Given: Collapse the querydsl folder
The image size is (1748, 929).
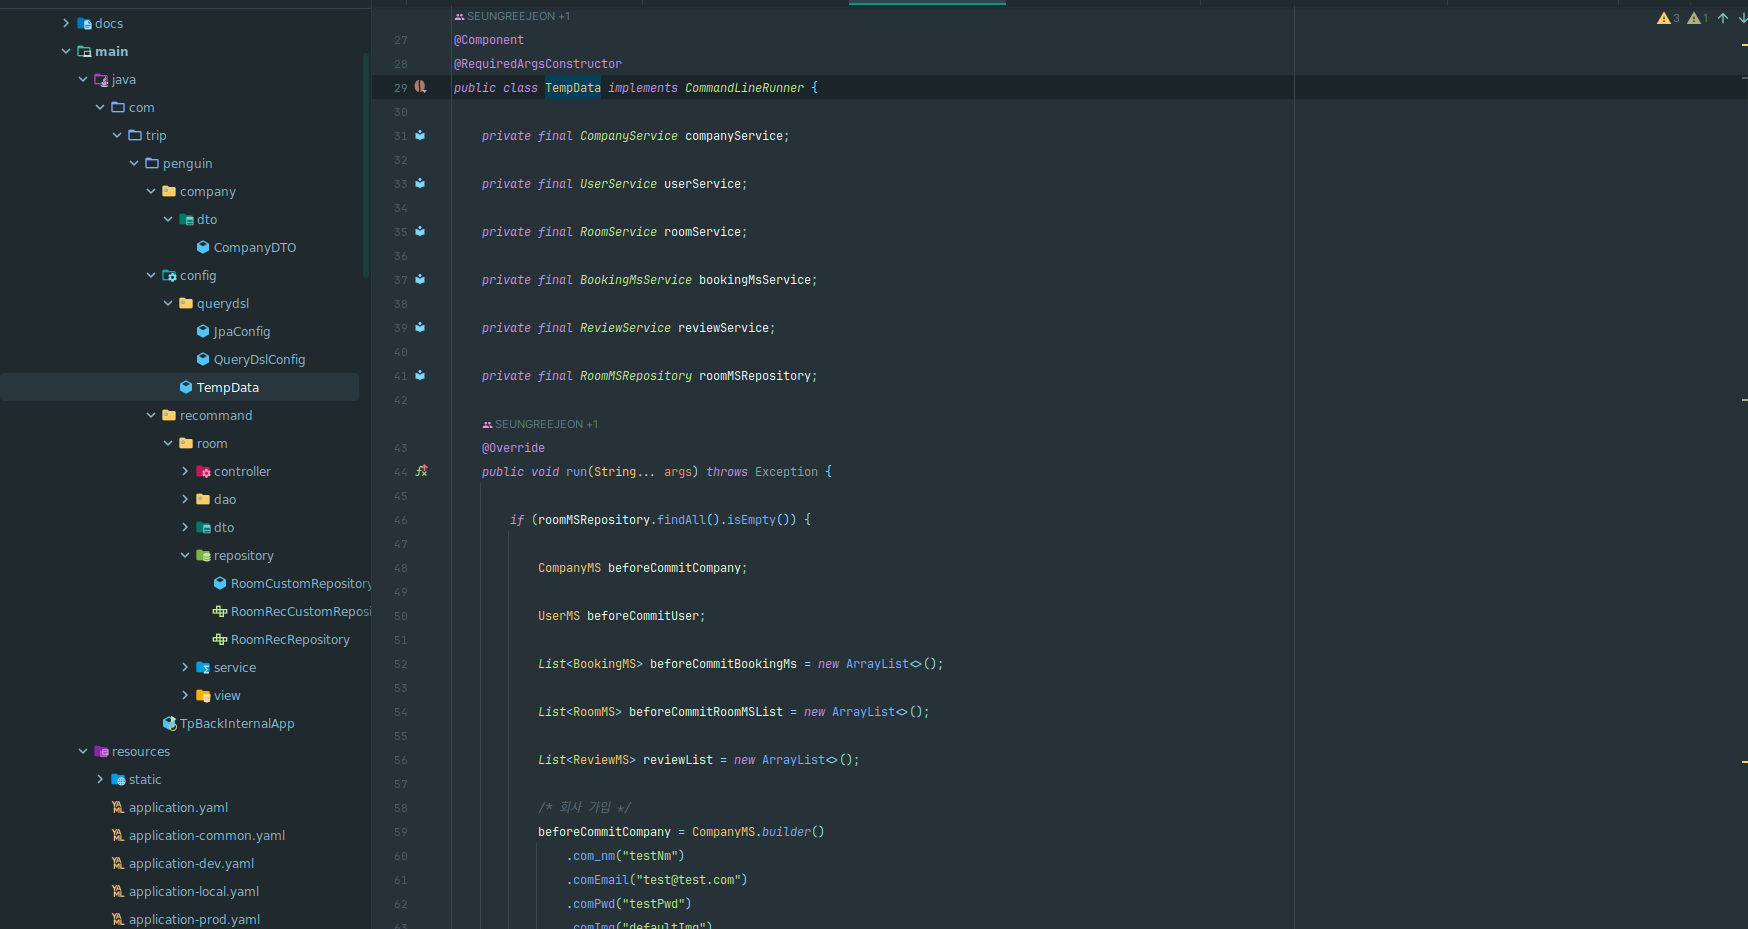Looking at the screenshot, I should point(168,303).
